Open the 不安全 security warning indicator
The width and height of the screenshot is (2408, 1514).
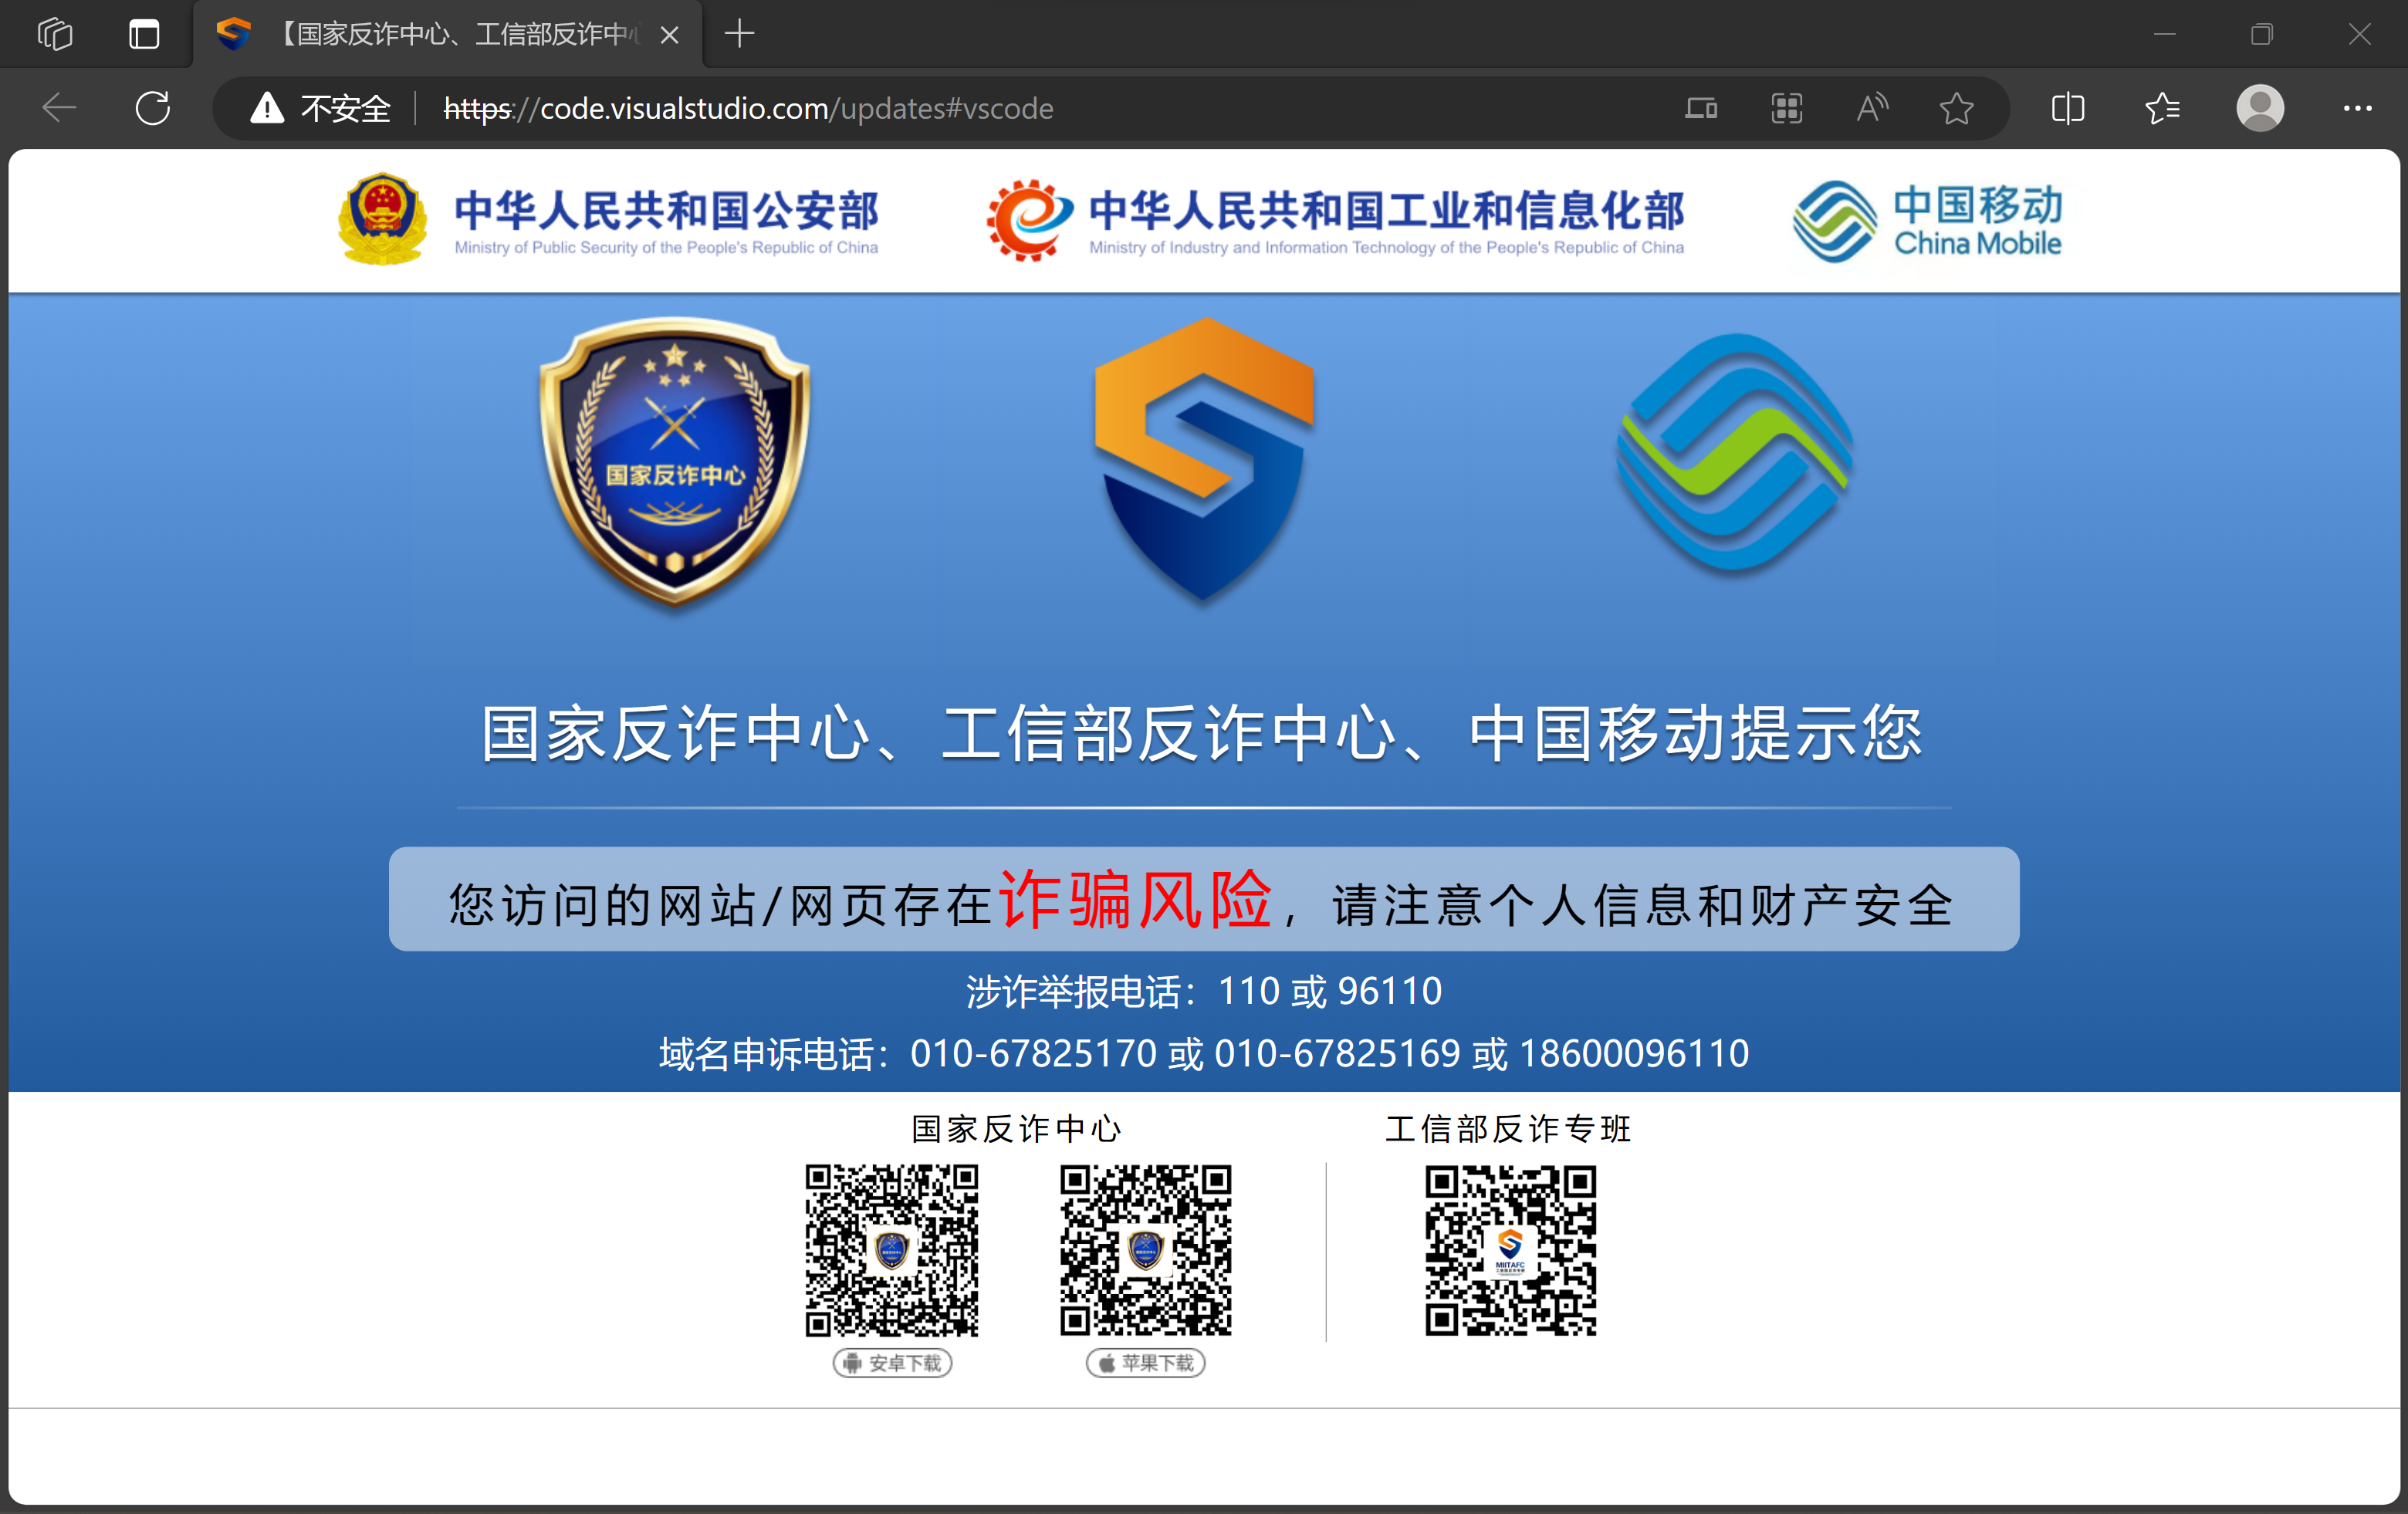point(320,108)
